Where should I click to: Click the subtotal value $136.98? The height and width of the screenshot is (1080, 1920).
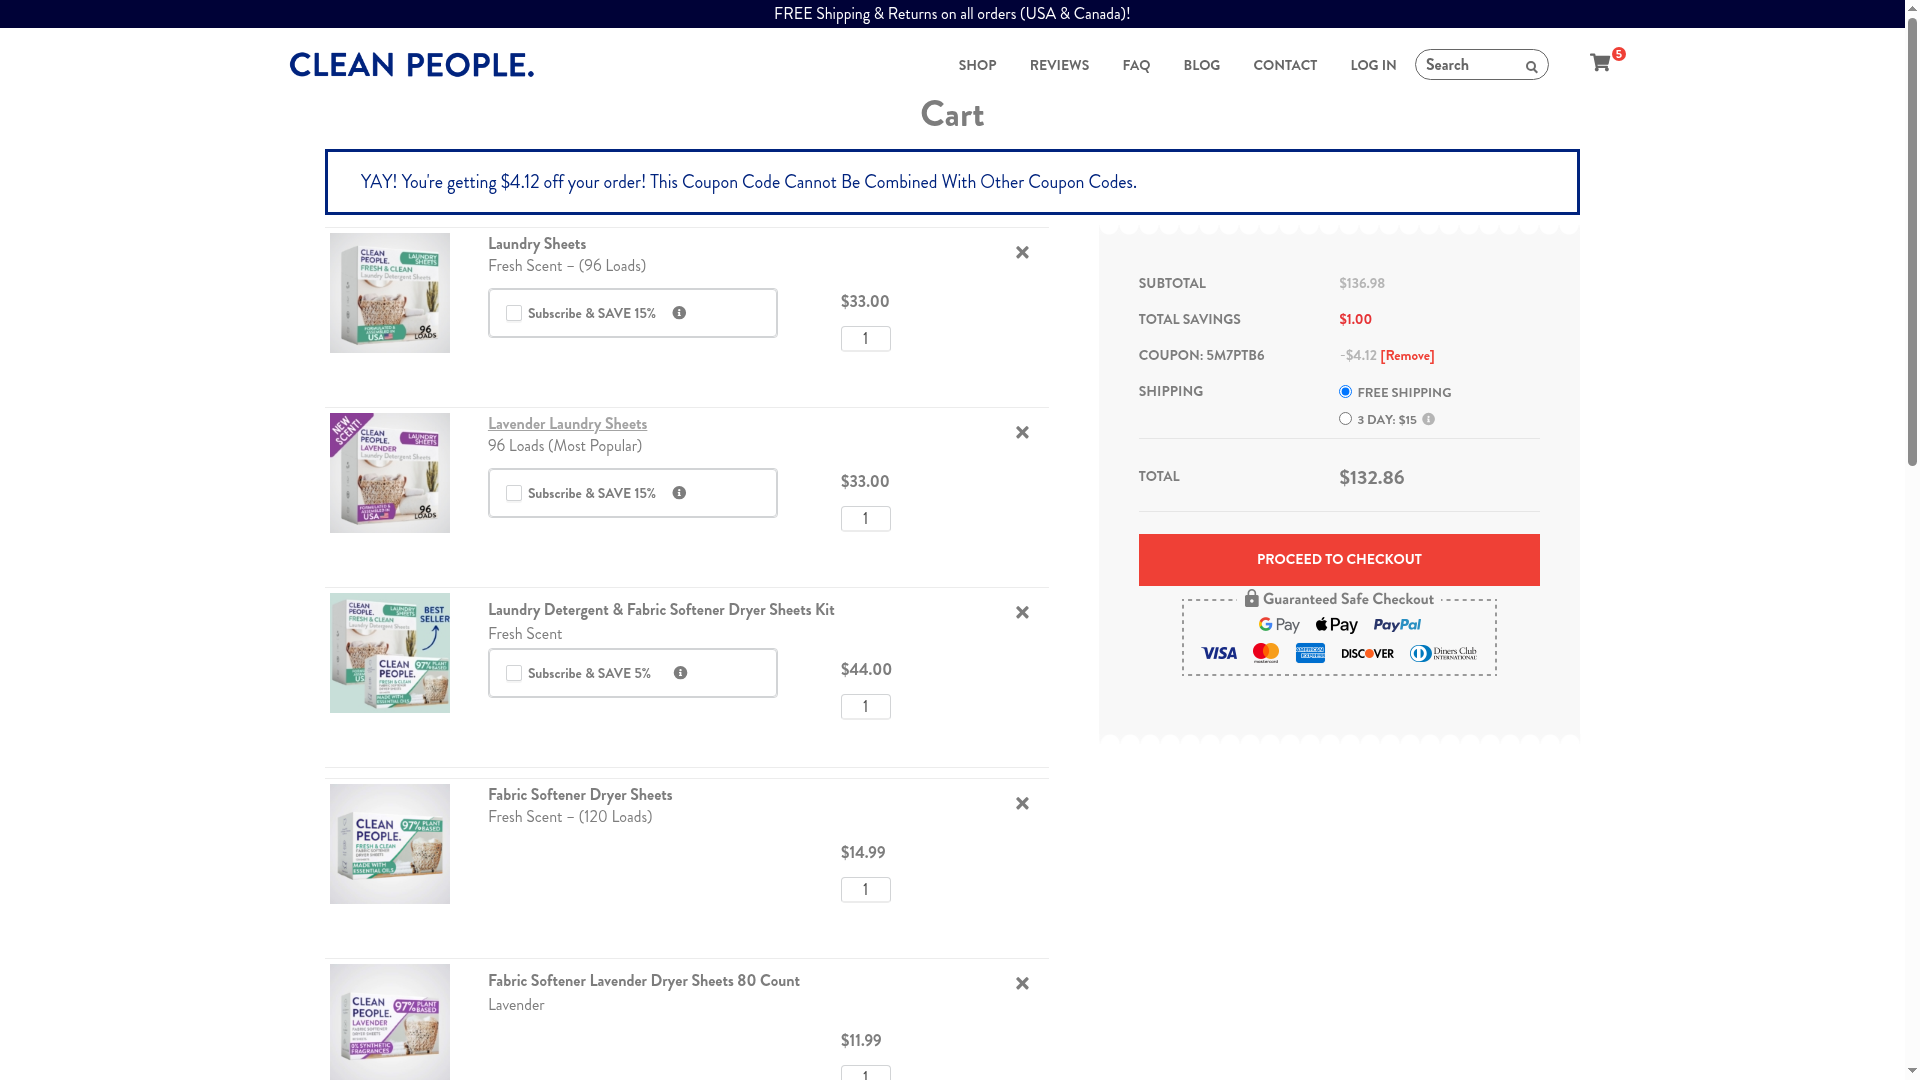(1362, 284)
